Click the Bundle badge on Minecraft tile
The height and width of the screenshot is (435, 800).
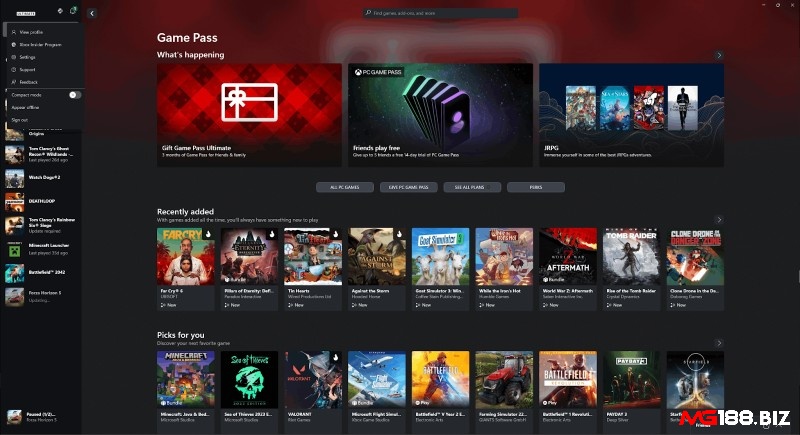(x=171, y=402)
